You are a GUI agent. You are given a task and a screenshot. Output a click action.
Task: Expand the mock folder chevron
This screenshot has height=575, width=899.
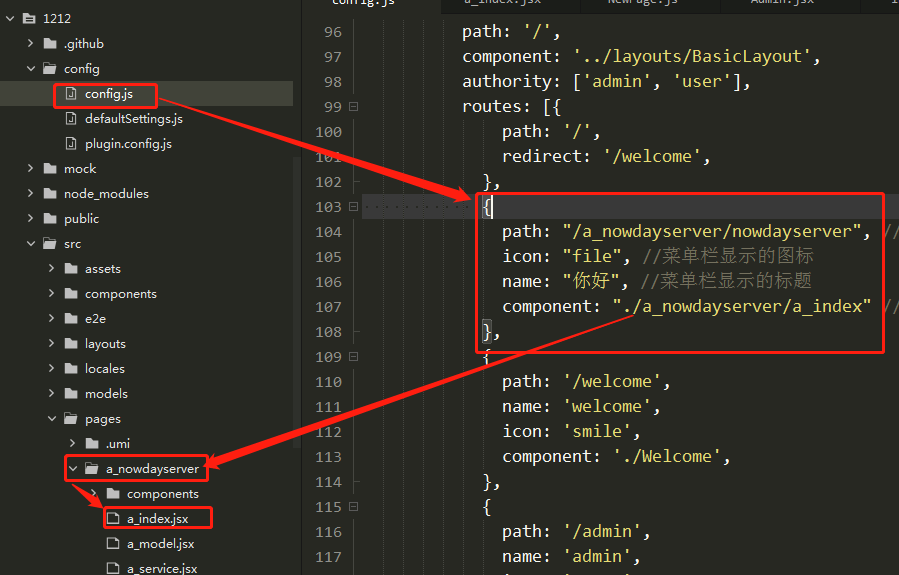[x=30, y=168]
